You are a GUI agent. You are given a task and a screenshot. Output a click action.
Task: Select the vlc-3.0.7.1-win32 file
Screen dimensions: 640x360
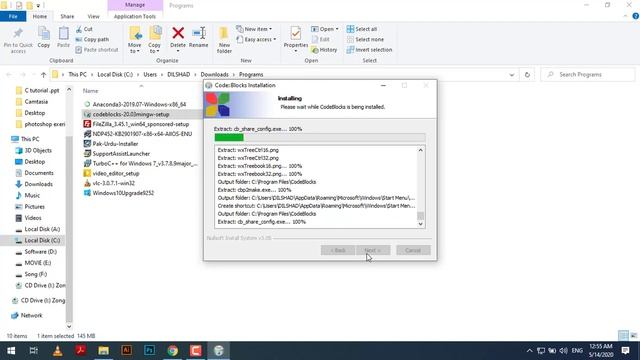point(113,183)
